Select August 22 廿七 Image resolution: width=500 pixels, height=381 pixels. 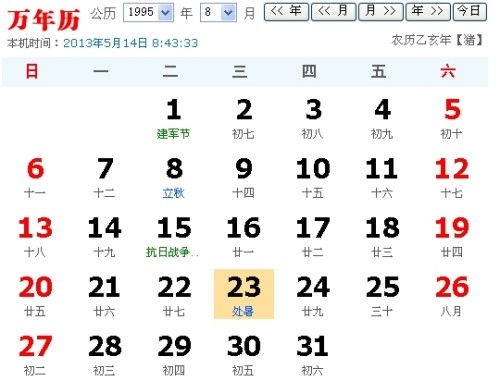click(174, 296)
